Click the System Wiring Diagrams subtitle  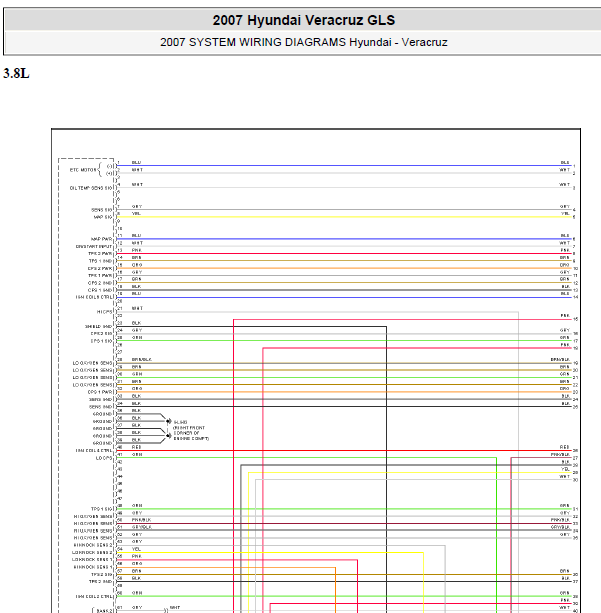pos(303,42)
